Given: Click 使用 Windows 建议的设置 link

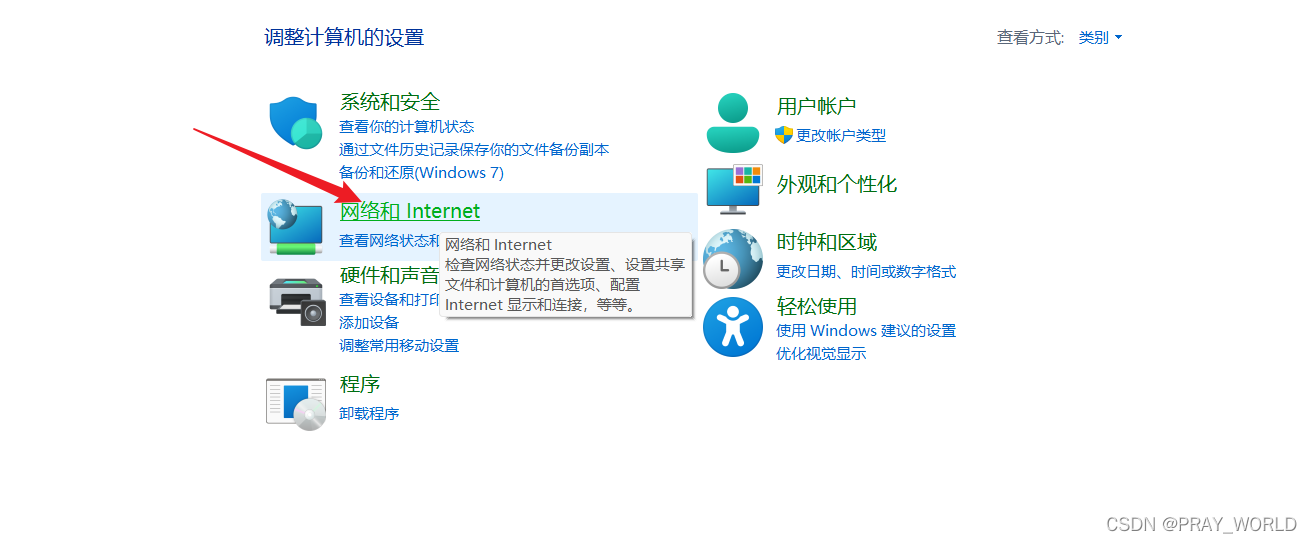Looking at the screenshot, I should (866, 331).
